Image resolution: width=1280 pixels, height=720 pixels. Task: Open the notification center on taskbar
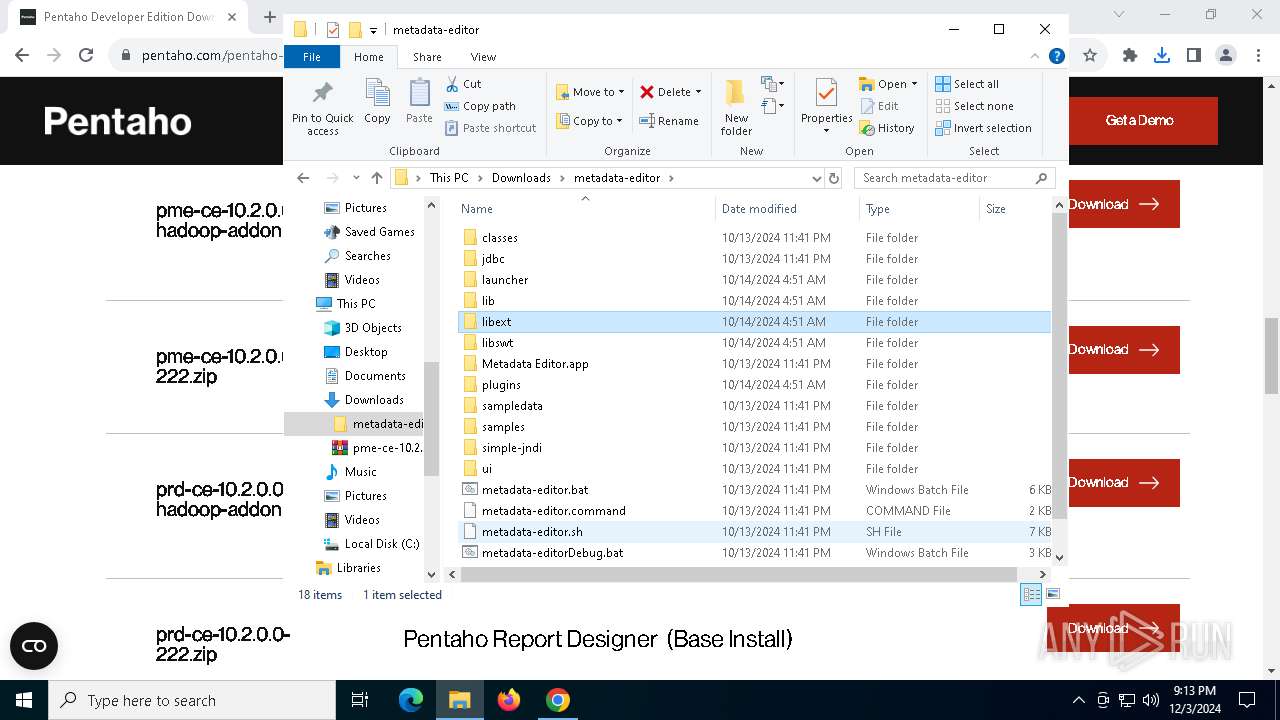(1247, 700)
